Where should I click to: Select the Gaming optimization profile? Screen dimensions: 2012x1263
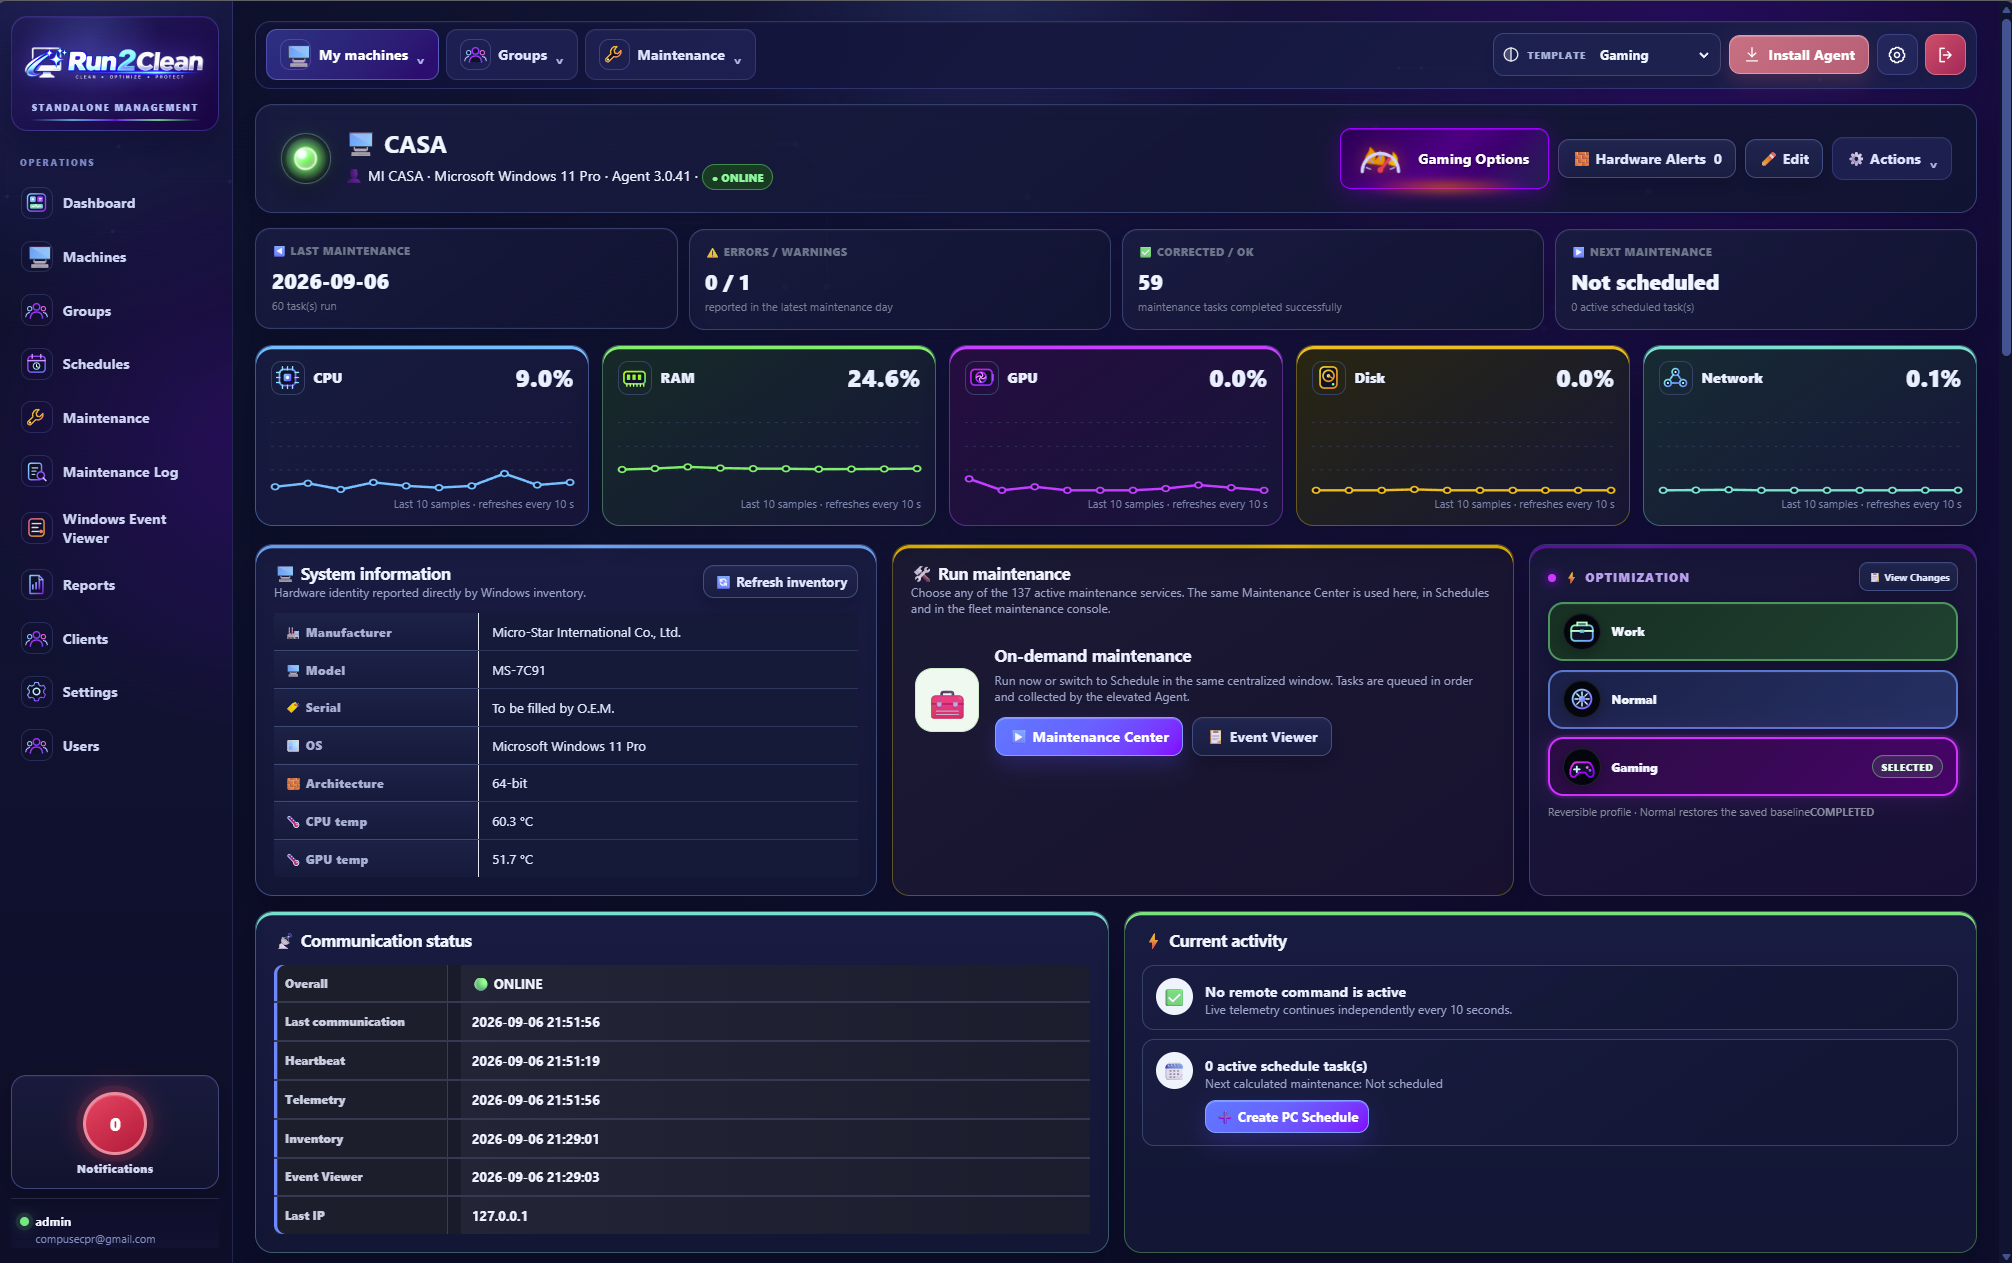[x=1752, y=768]
